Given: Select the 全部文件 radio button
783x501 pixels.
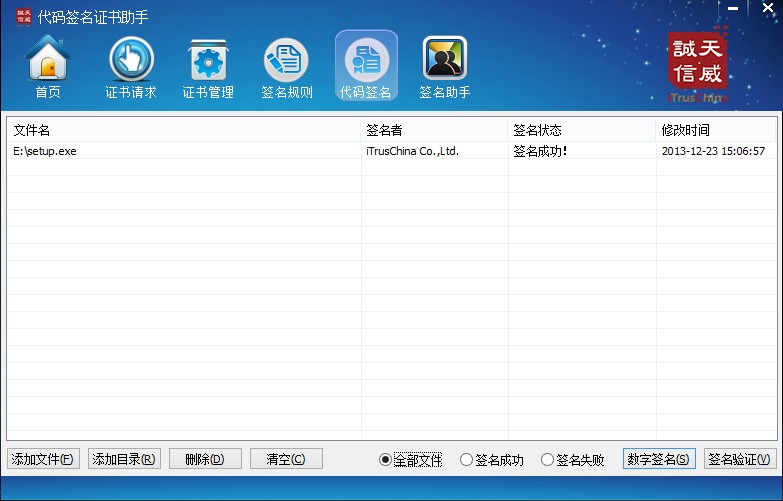Looking at the screenshot, I should [386, 460].
